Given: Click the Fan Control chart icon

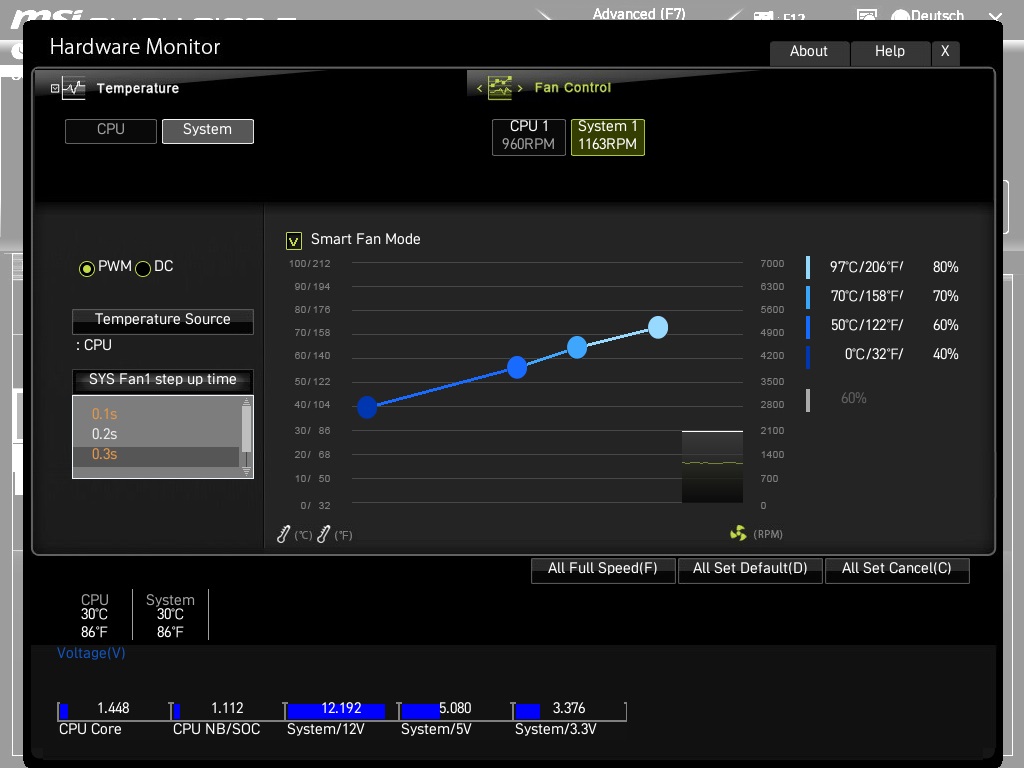Looking at the screenshot, I should pyautogui.click(x=500, y=88).
